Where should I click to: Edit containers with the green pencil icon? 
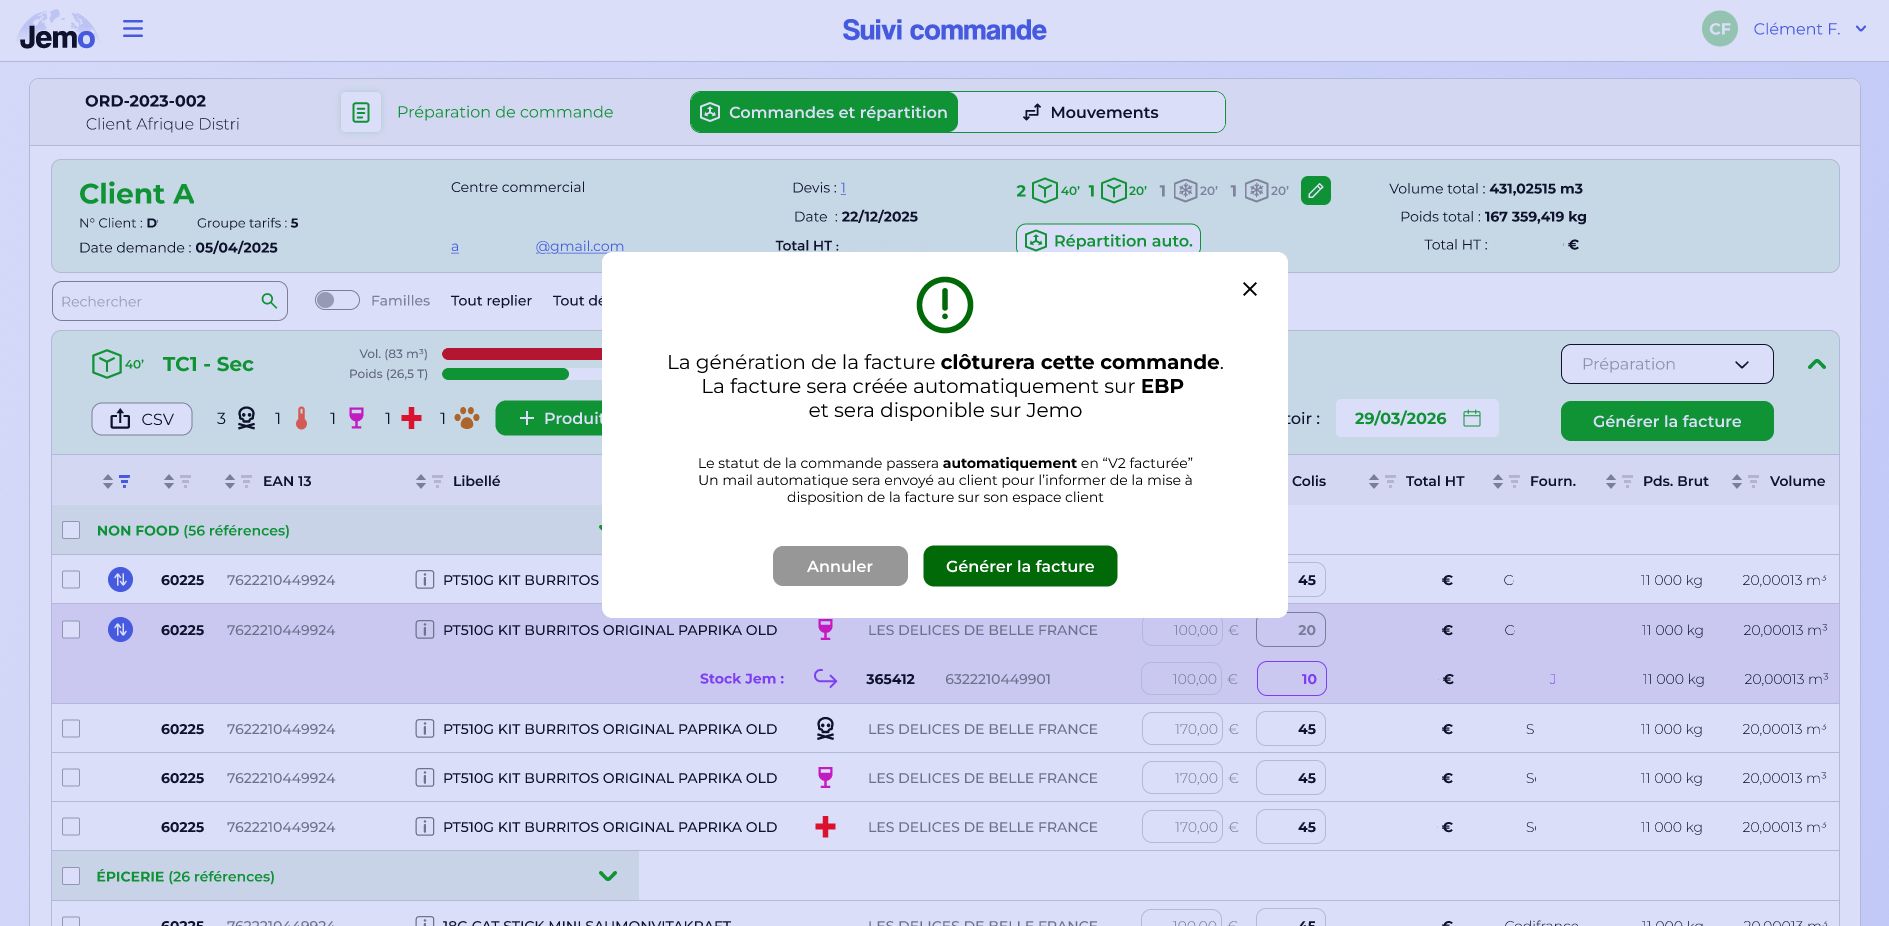1316,190
